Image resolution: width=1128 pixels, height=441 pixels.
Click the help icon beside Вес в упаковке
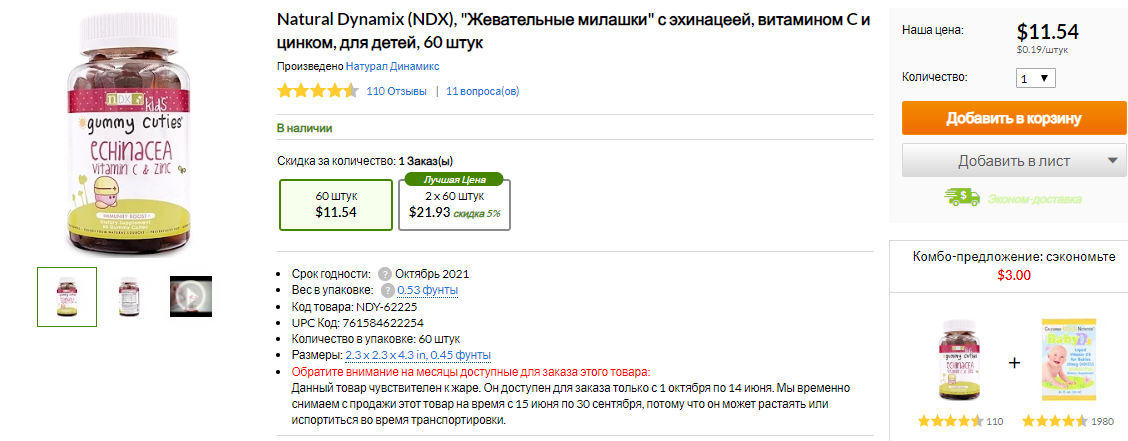pyautogui.click(x=387, y=291)
